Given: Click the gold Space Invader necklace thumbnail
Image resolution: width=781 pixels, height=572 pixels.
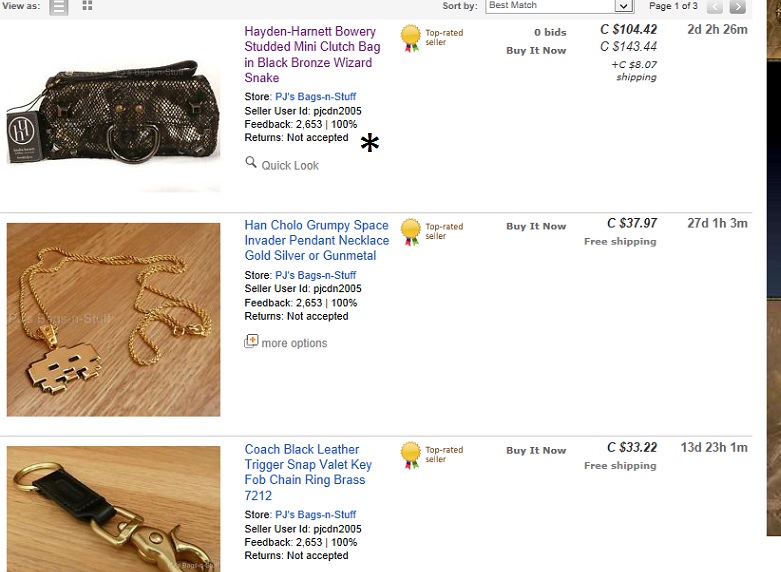Looking at the screenshot, I should 113,319.
